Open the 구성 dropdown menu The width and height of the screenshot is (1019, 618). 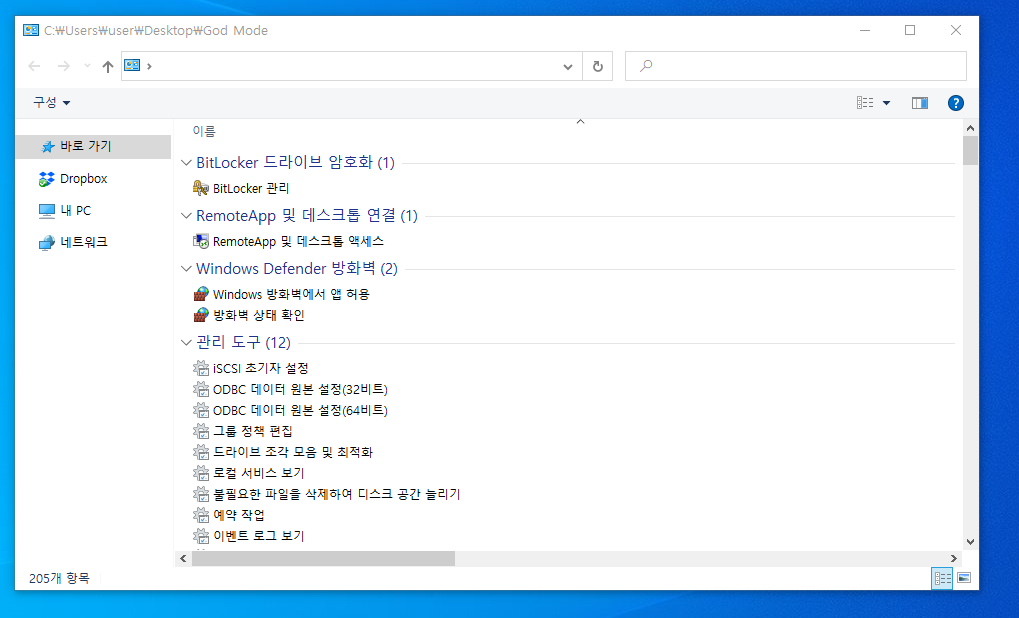click(x=51, y=103)
